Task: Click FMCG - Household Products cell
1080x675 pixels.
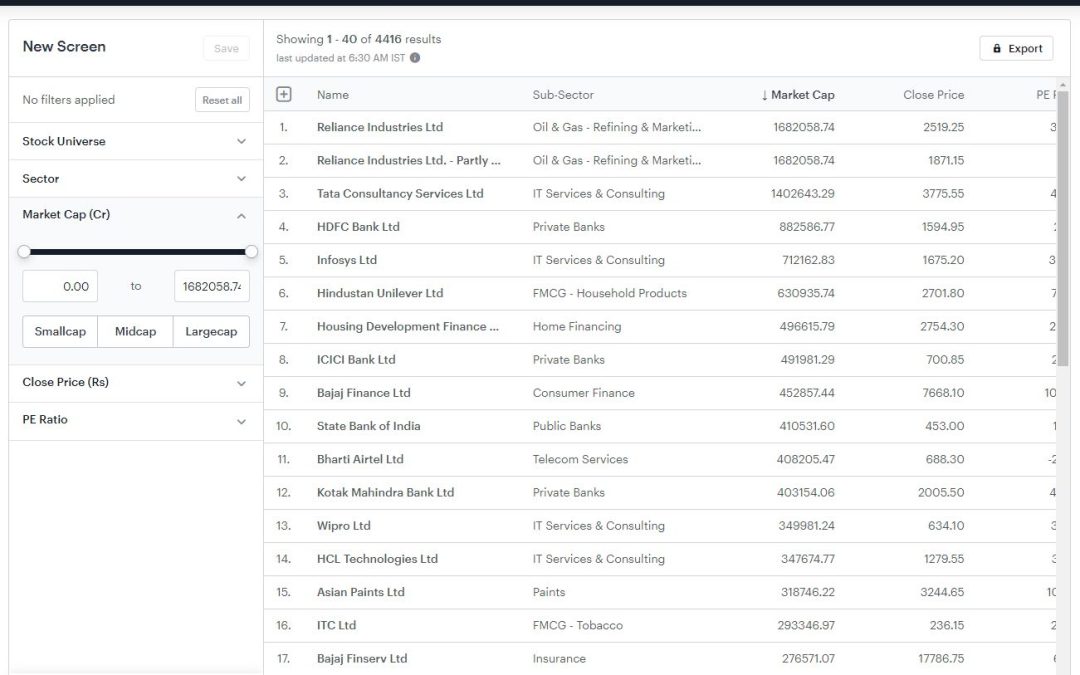Action: tap(610, 293)
